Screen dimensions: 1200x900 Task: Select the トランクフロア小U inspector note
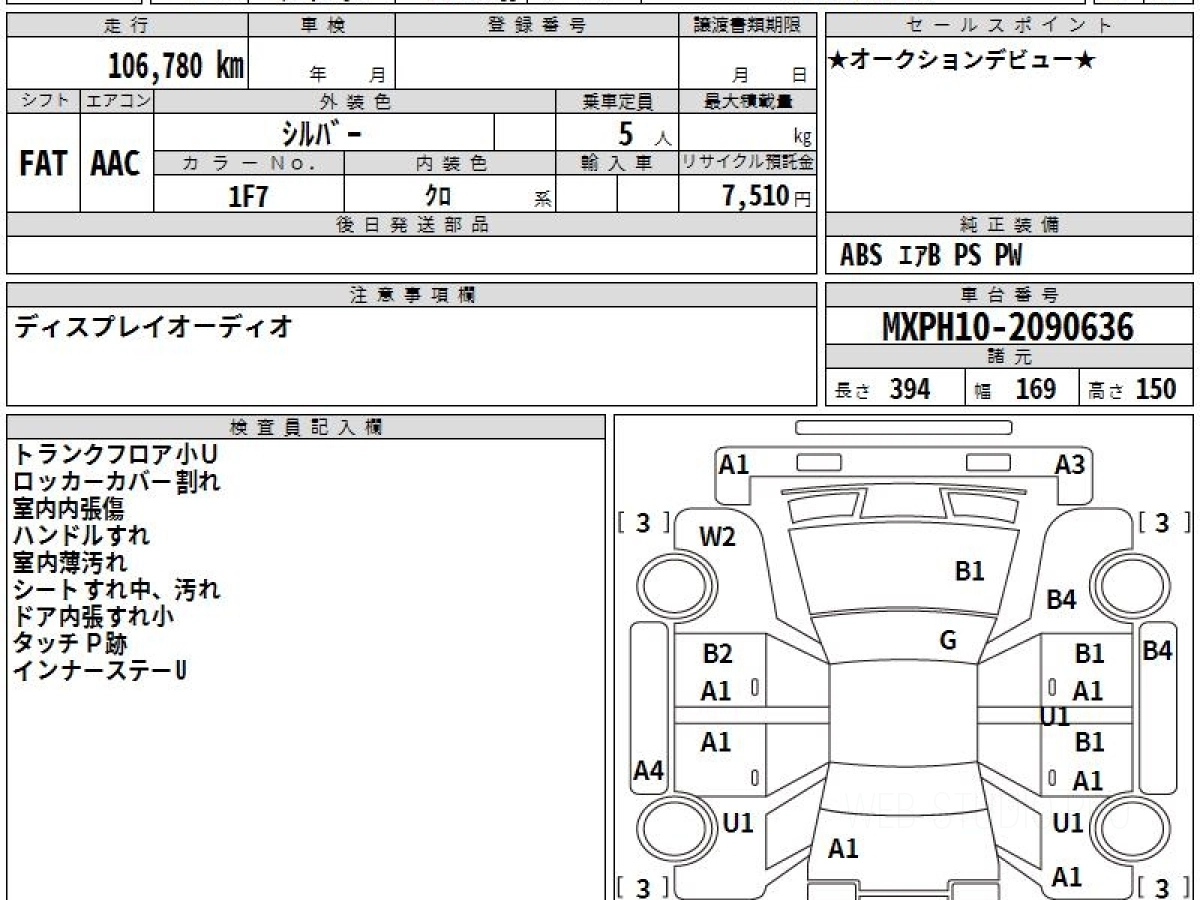tap(115, 455)
